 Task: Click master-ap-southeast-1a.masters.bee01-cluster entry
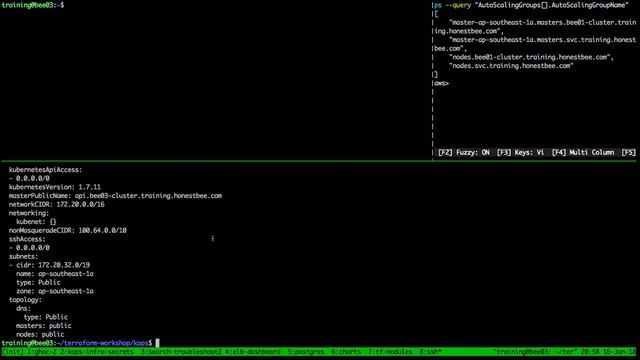click(x=535, y=27)
